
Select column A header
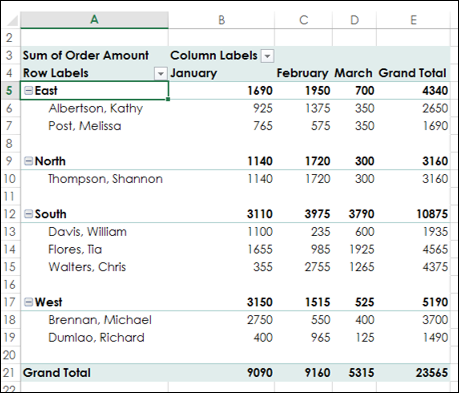[x=94, y=20]
